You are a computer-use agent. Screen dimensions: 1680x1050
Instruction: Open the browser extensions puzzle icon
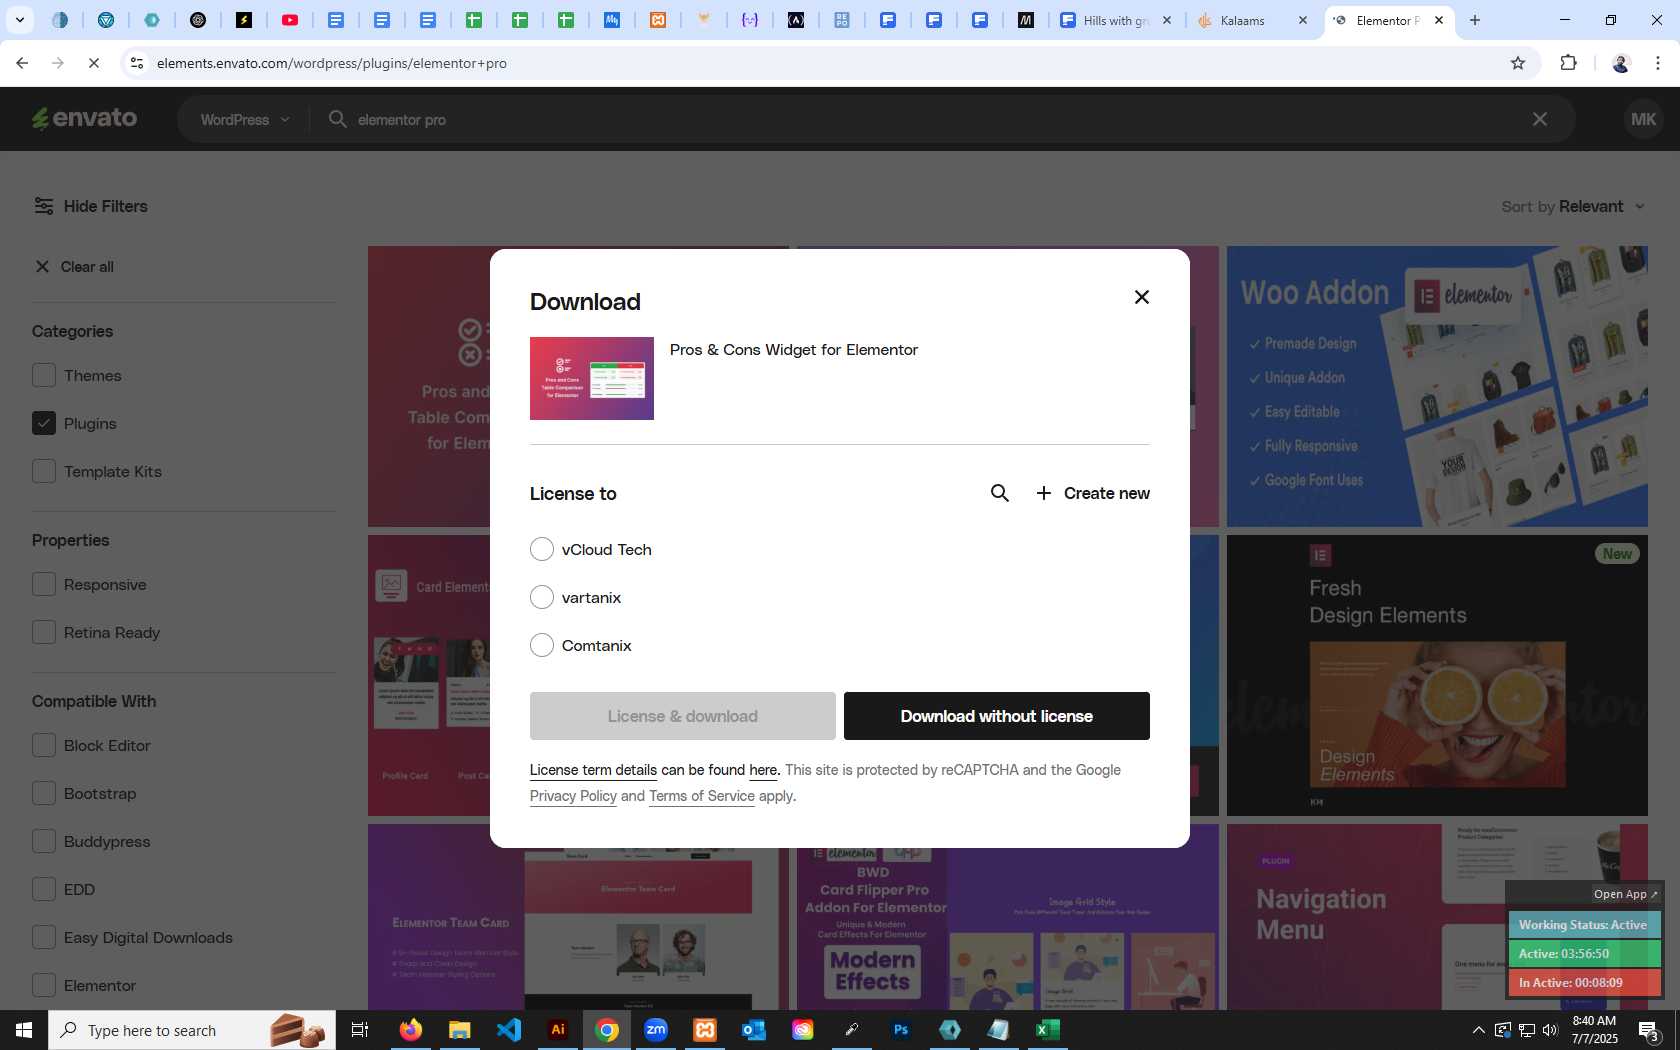[x=1568, y=63]
